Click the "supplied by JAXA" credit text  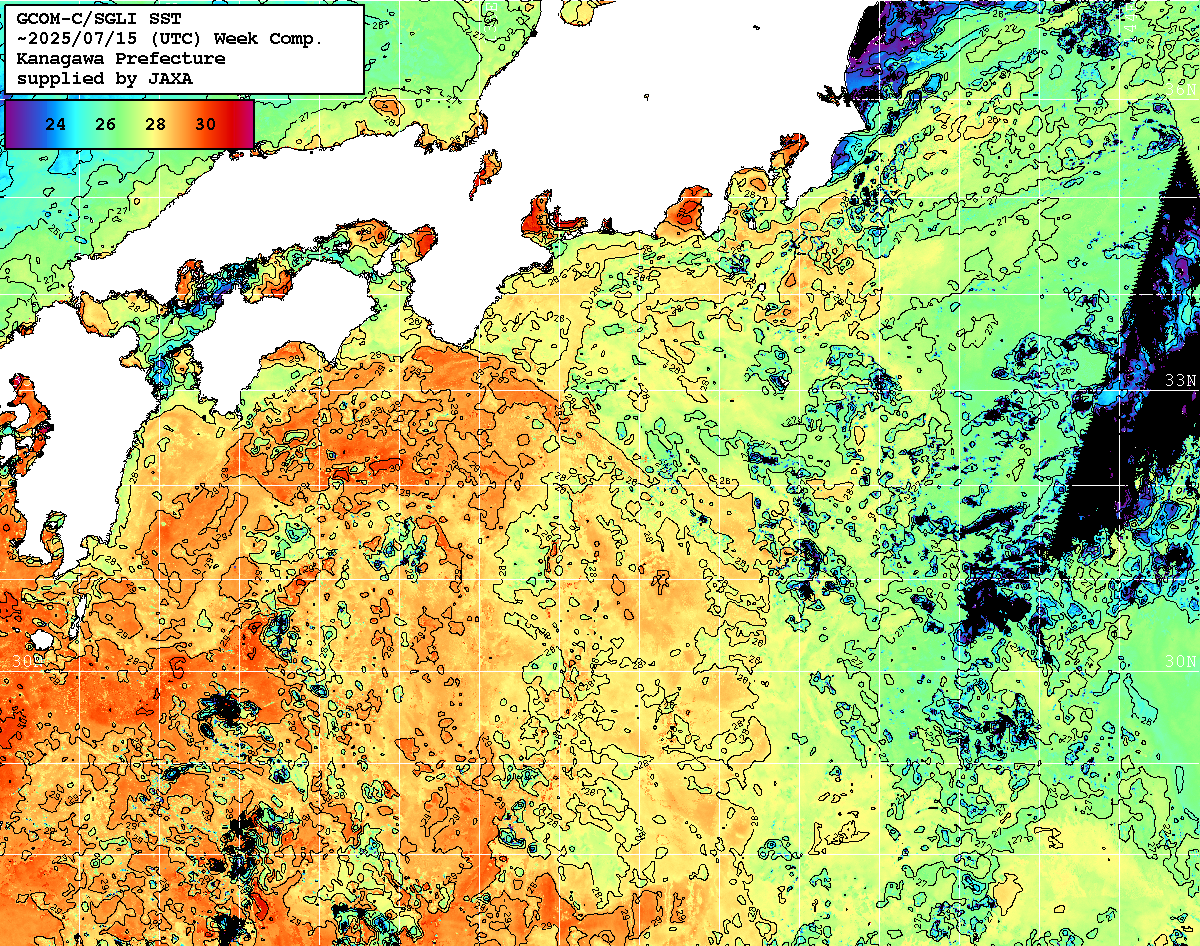coord(104,78)
